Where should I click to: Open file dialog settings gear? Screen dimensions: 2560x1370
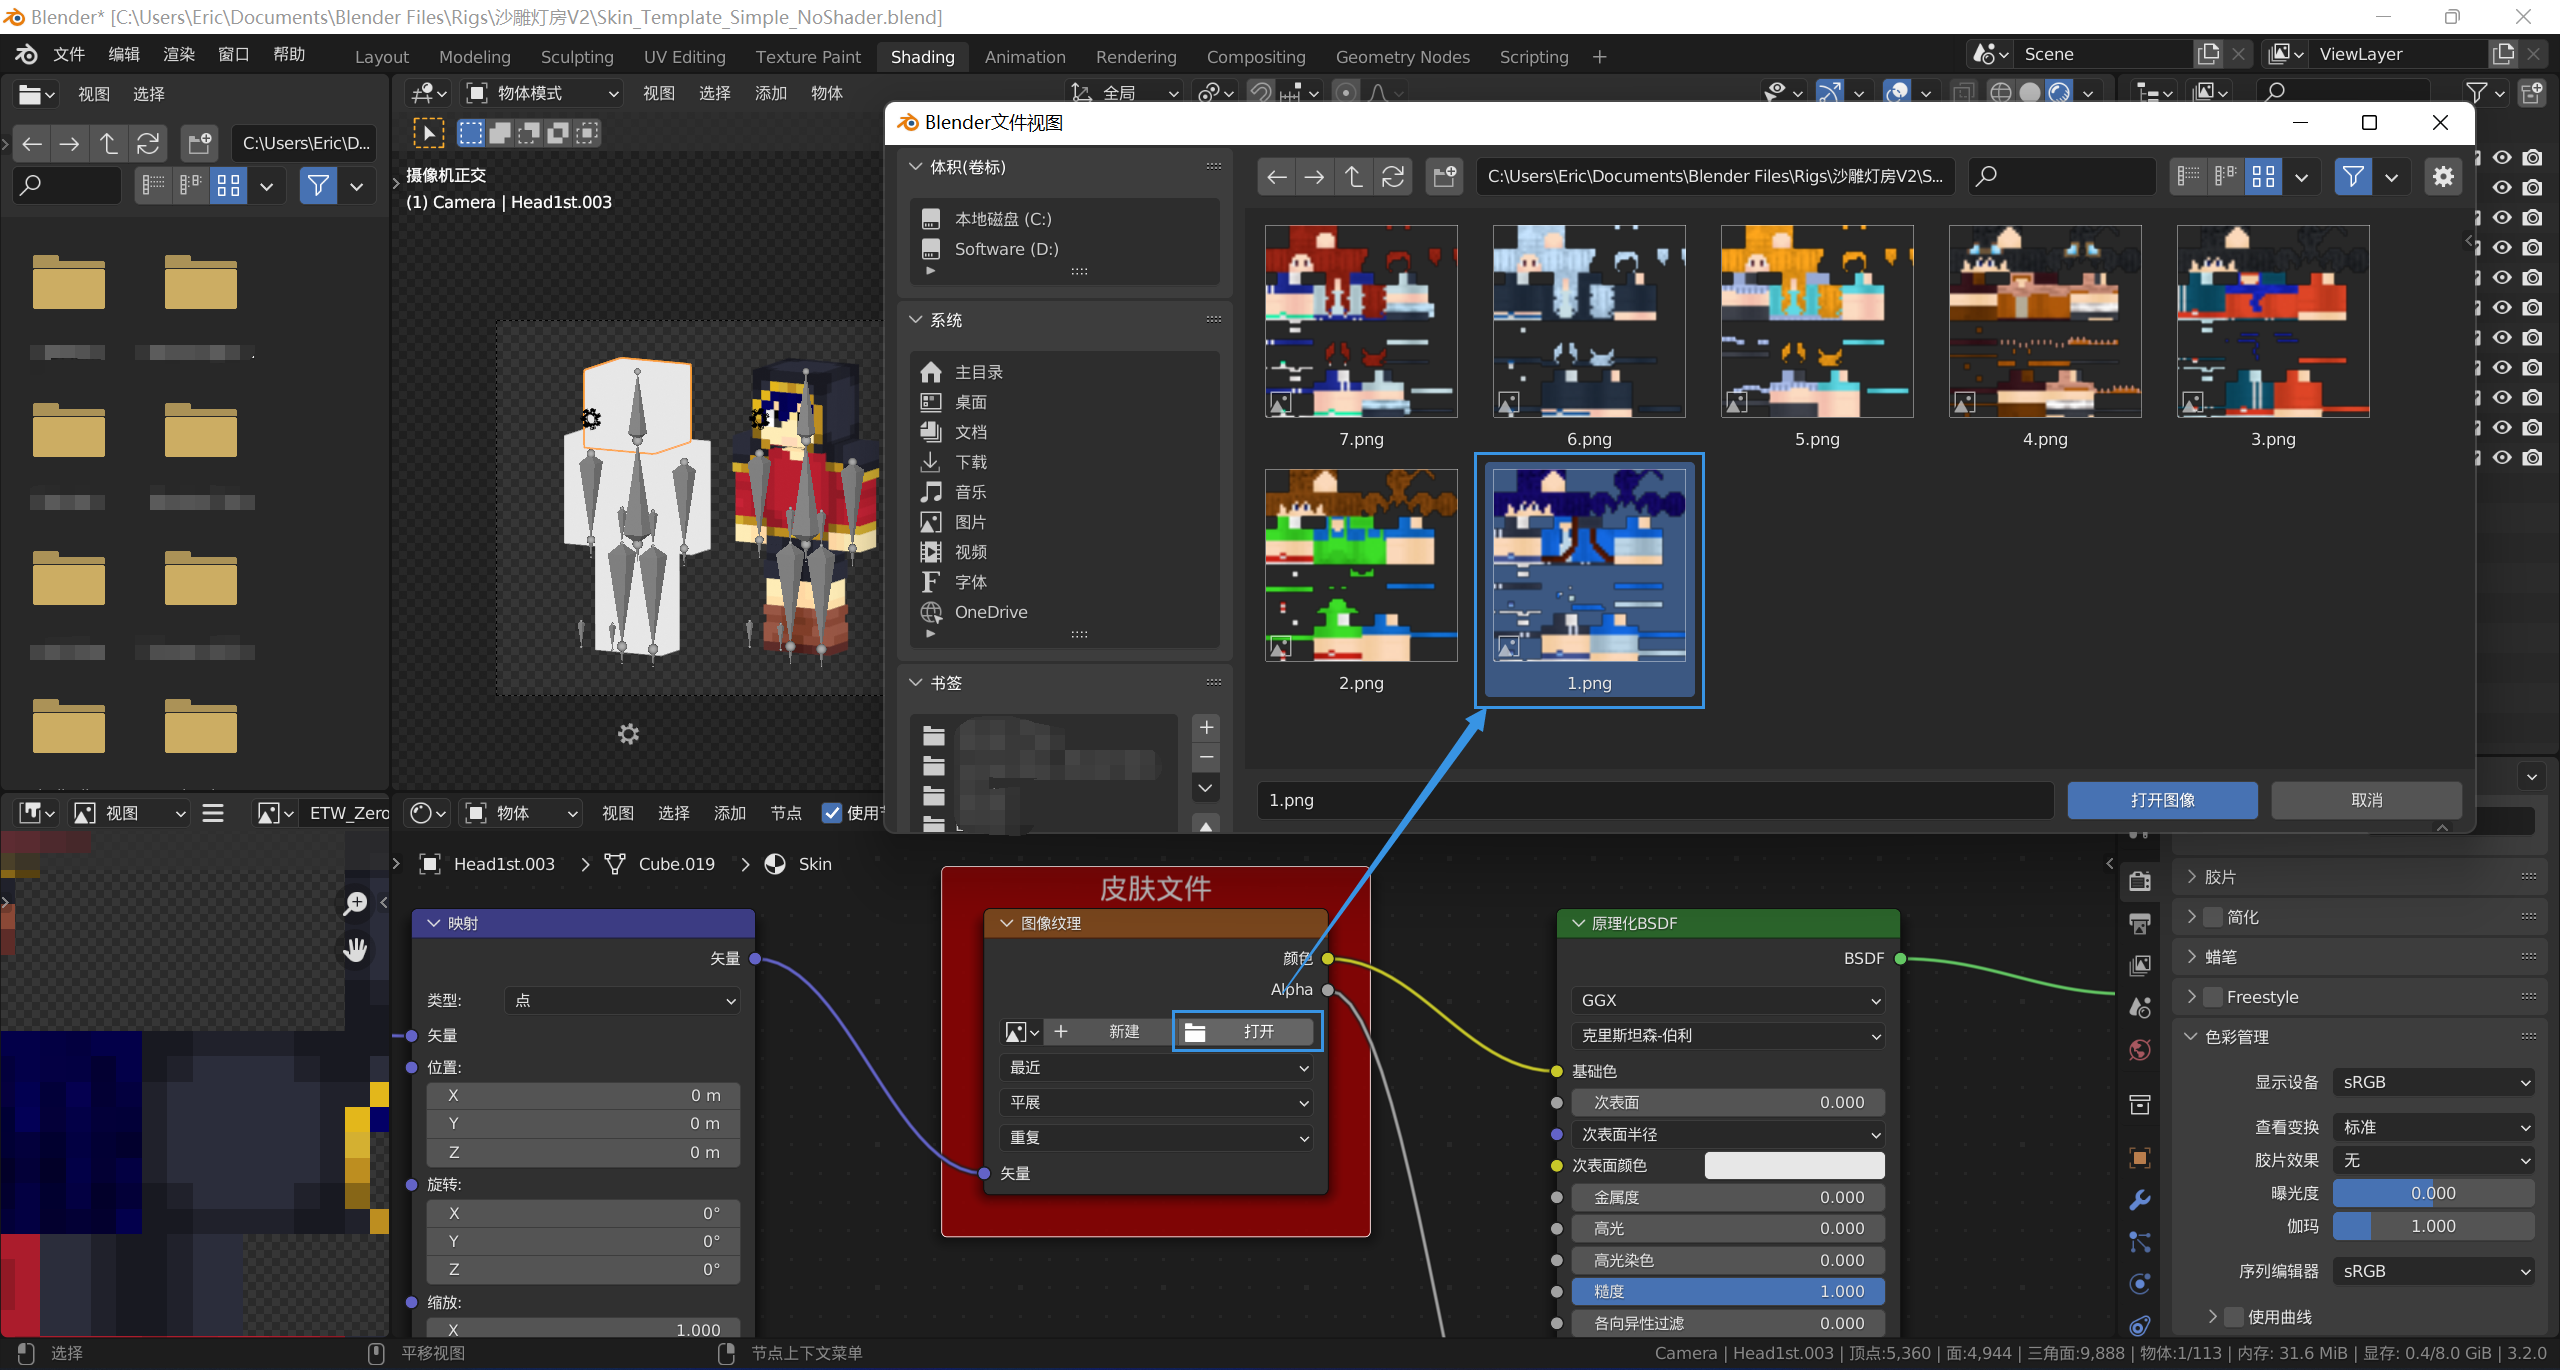tap(2443, 177)
